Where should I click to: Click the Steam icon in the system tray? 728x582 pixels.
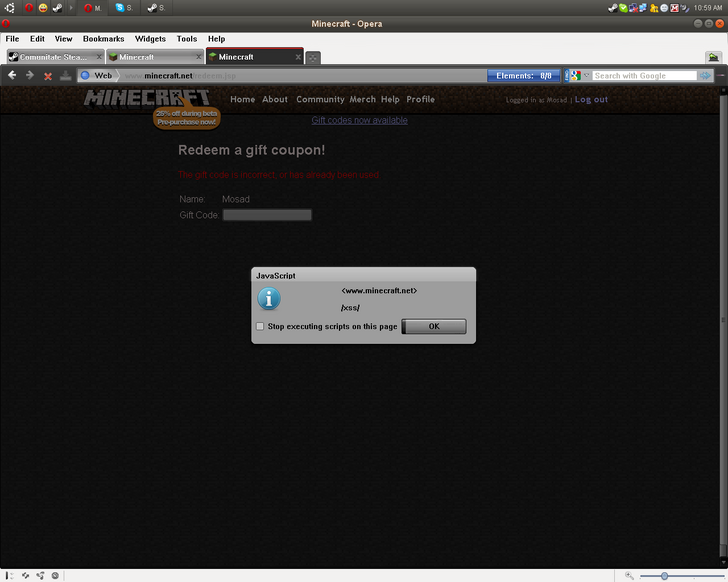coord(612,8)
